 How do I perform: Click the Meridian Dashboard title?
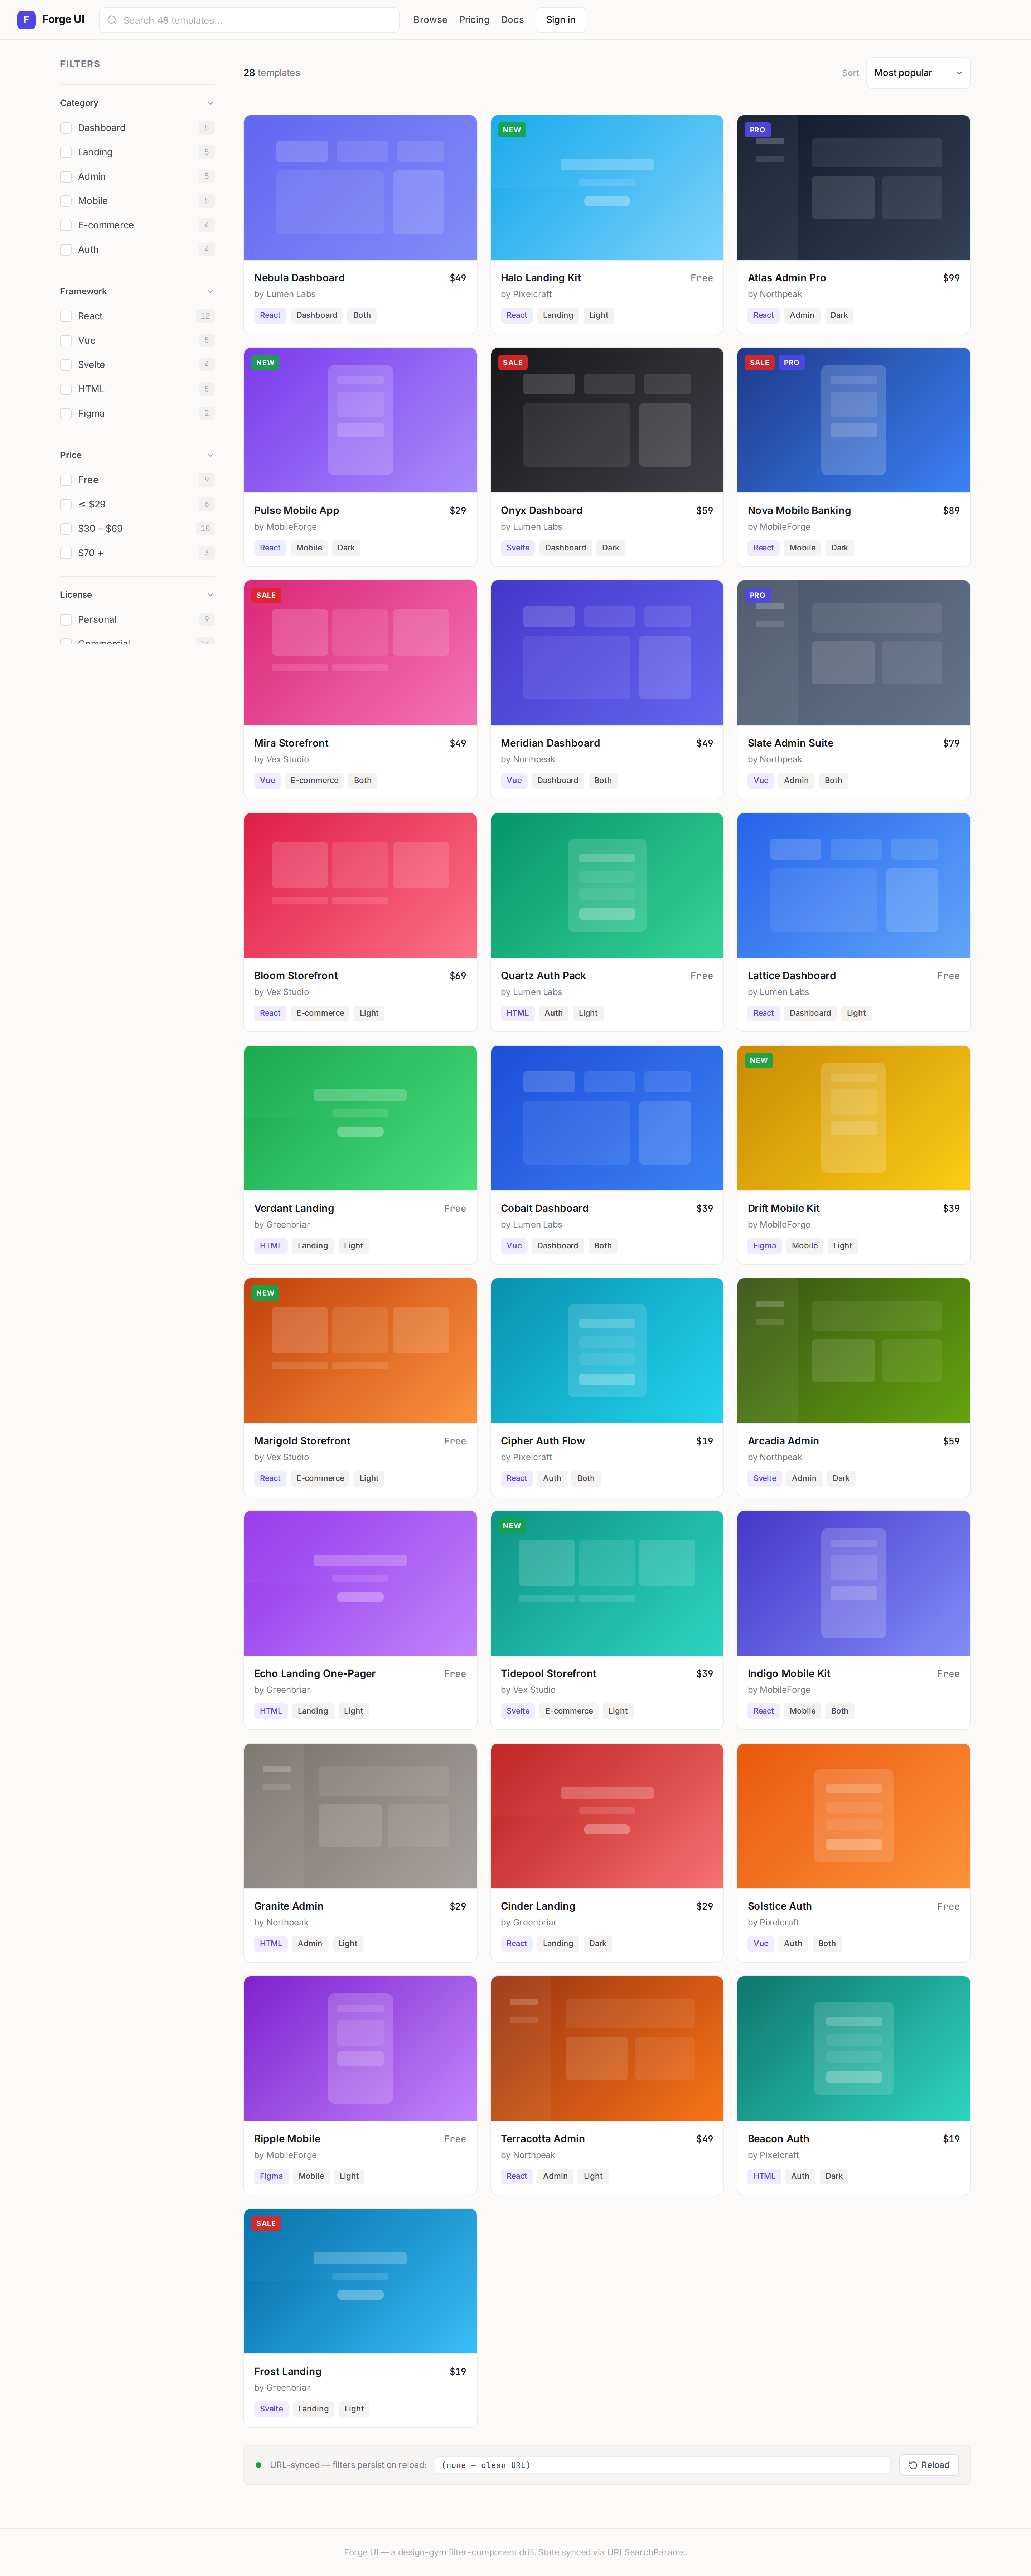[x=550, y=743]
